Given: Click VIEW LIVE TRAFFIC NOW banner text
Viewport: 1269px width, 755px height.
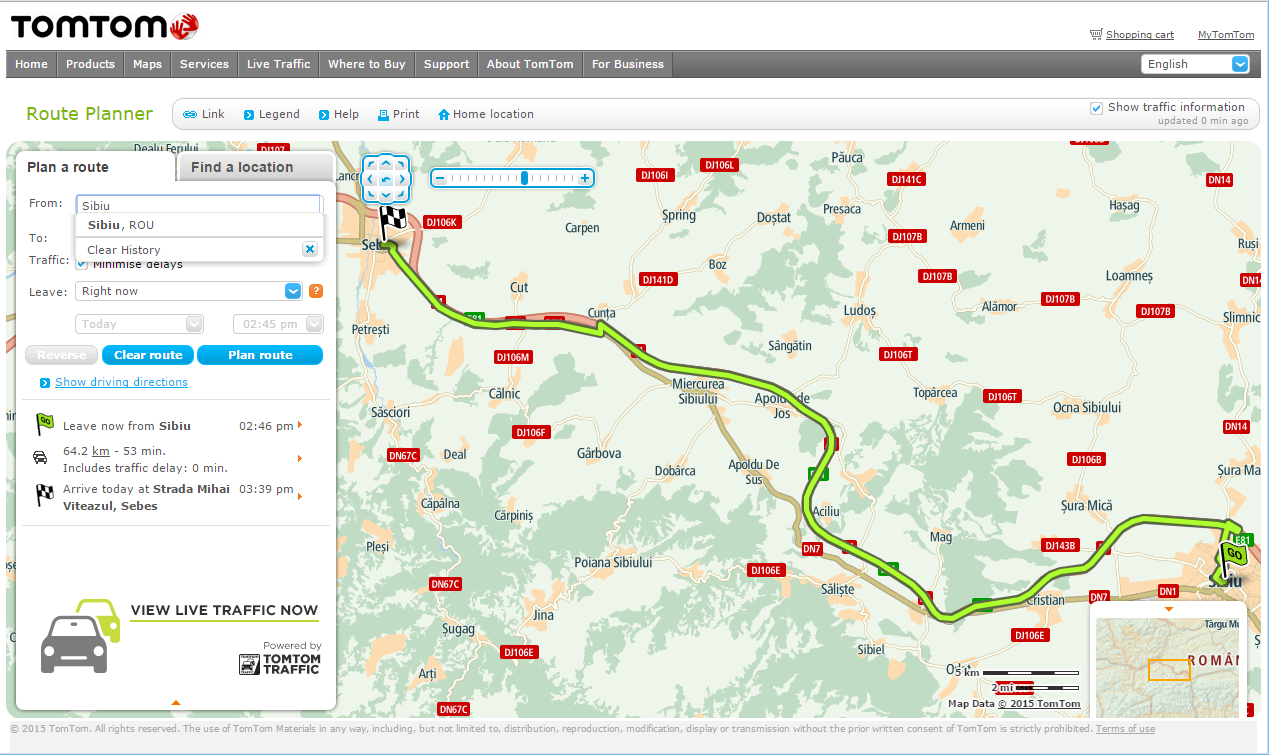Looking at the screenshot, I should point(224,610).
